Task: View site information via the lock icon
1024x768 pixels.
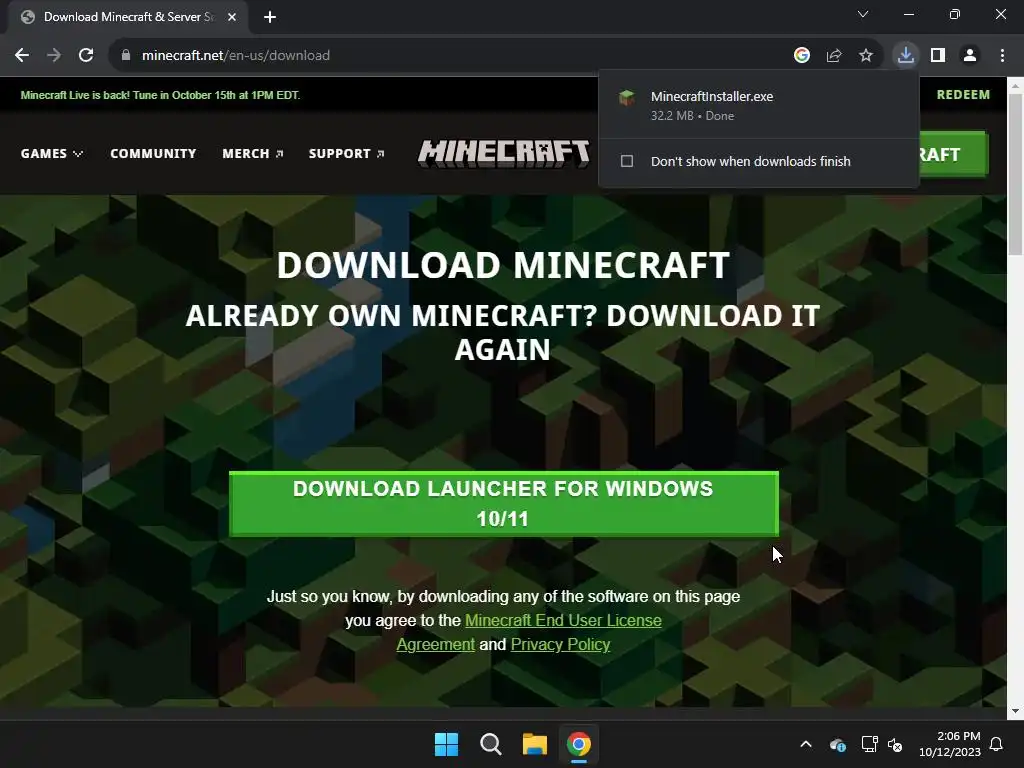Action: point(126,56)
